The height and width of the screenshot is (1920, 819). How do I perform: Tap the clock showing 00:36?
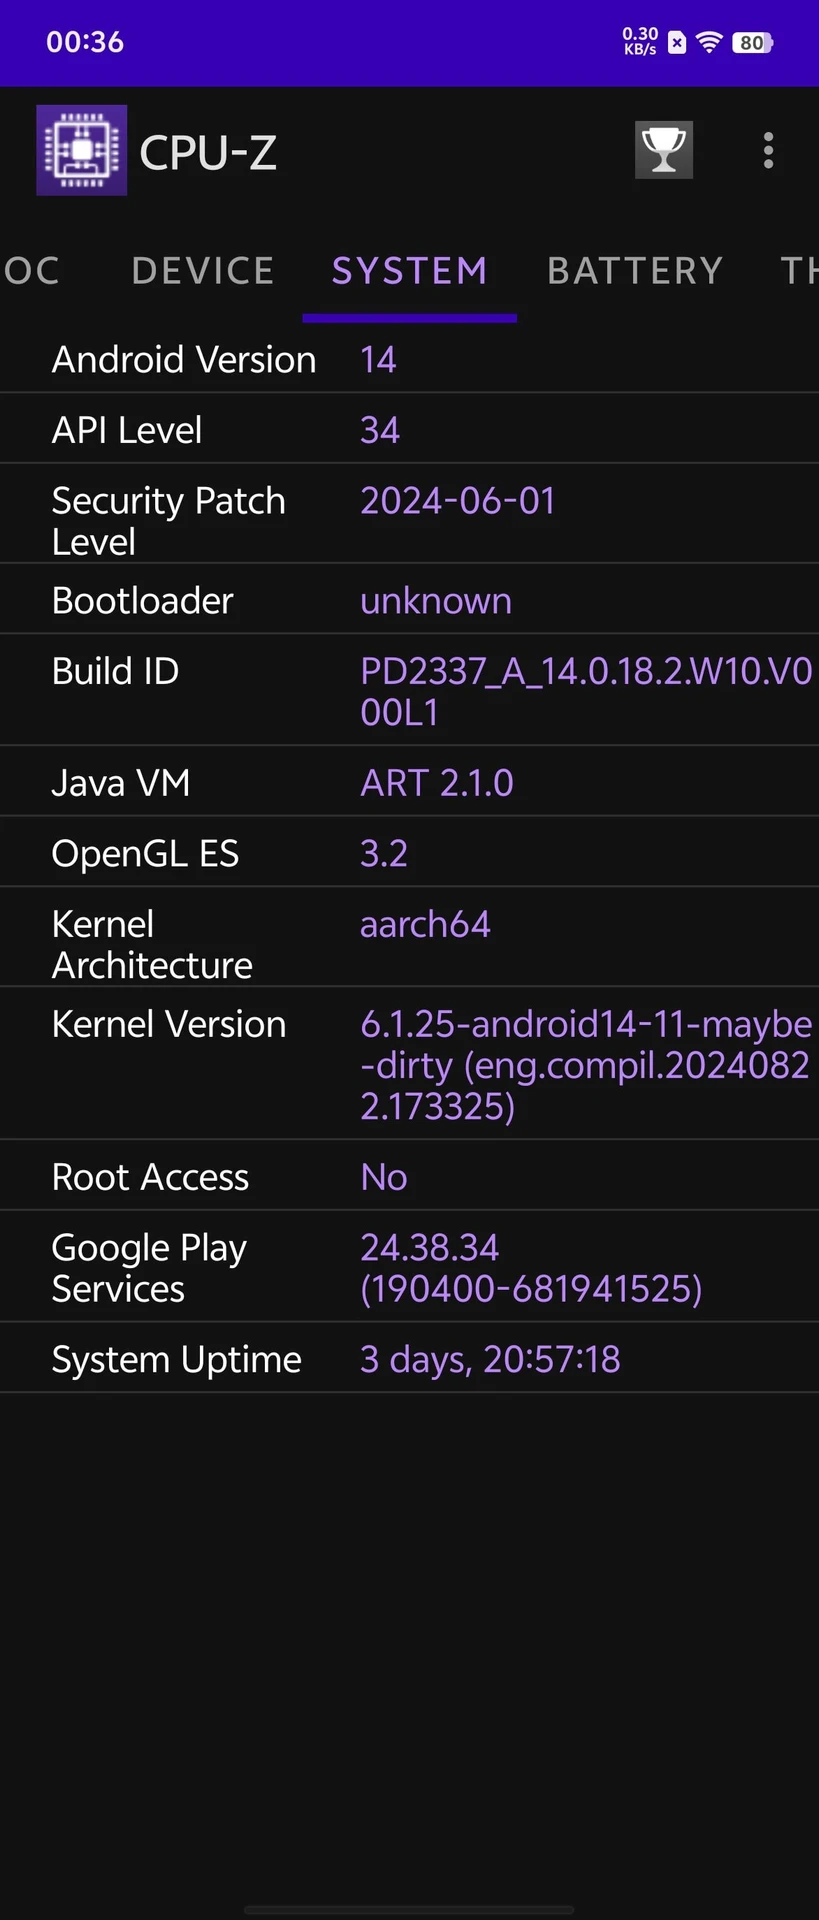pyautogui.click(x=85, y=42)
